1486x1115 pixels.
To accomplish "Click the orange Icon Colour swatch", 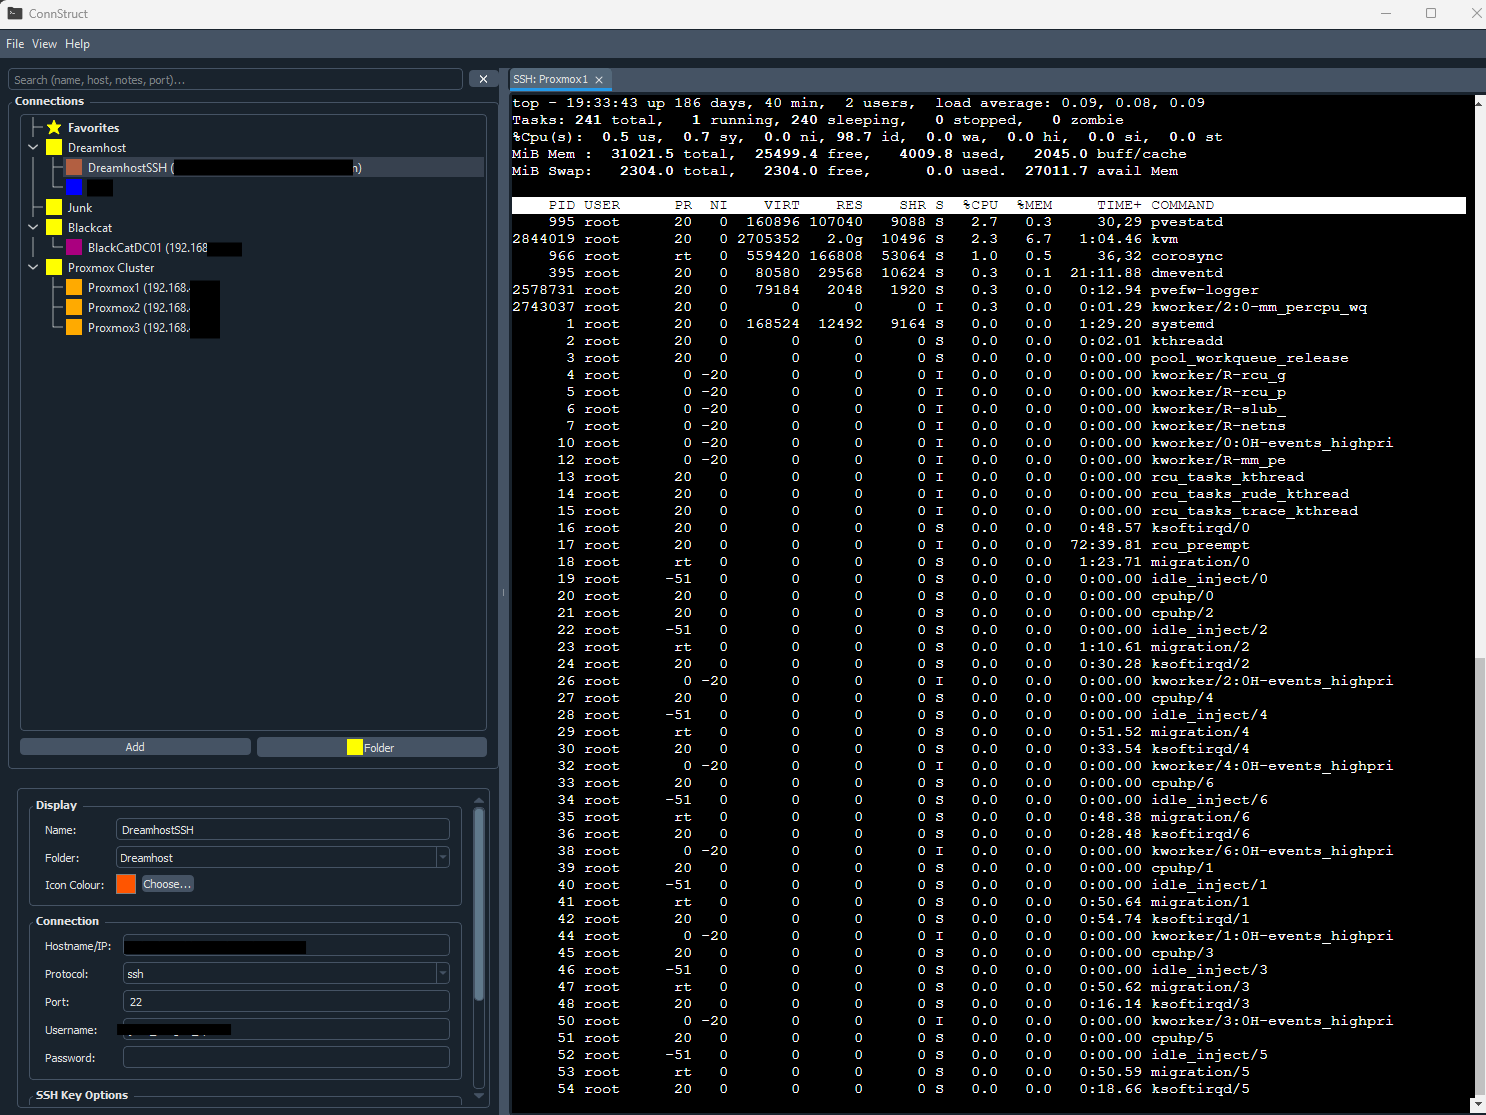I will (126, 884).
